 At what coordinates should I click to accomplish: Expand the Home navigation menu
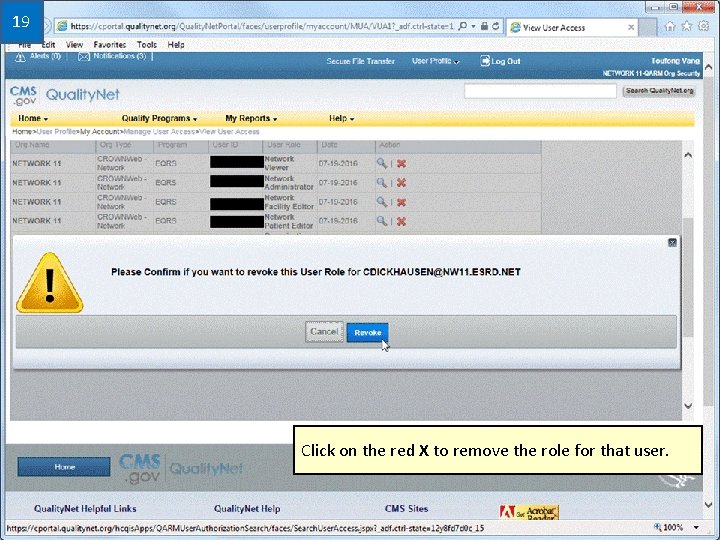tap(33, 118)
